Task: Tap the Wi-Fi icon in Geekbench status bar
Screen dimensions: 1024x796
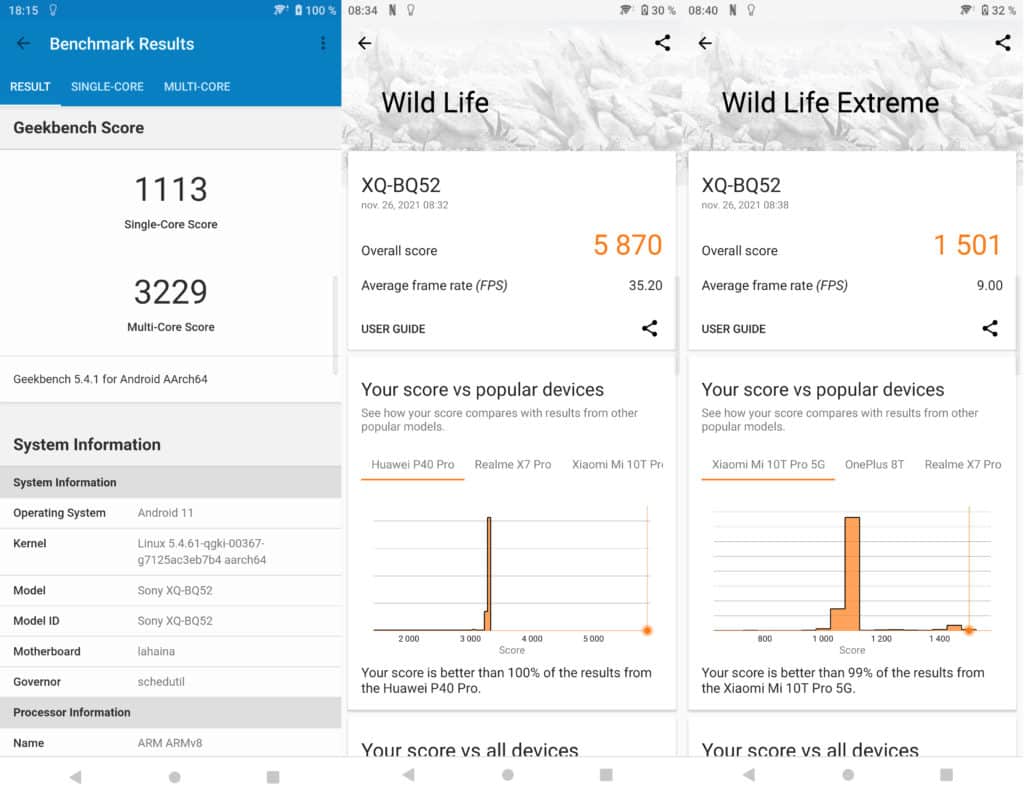Action: click(281, 10)
